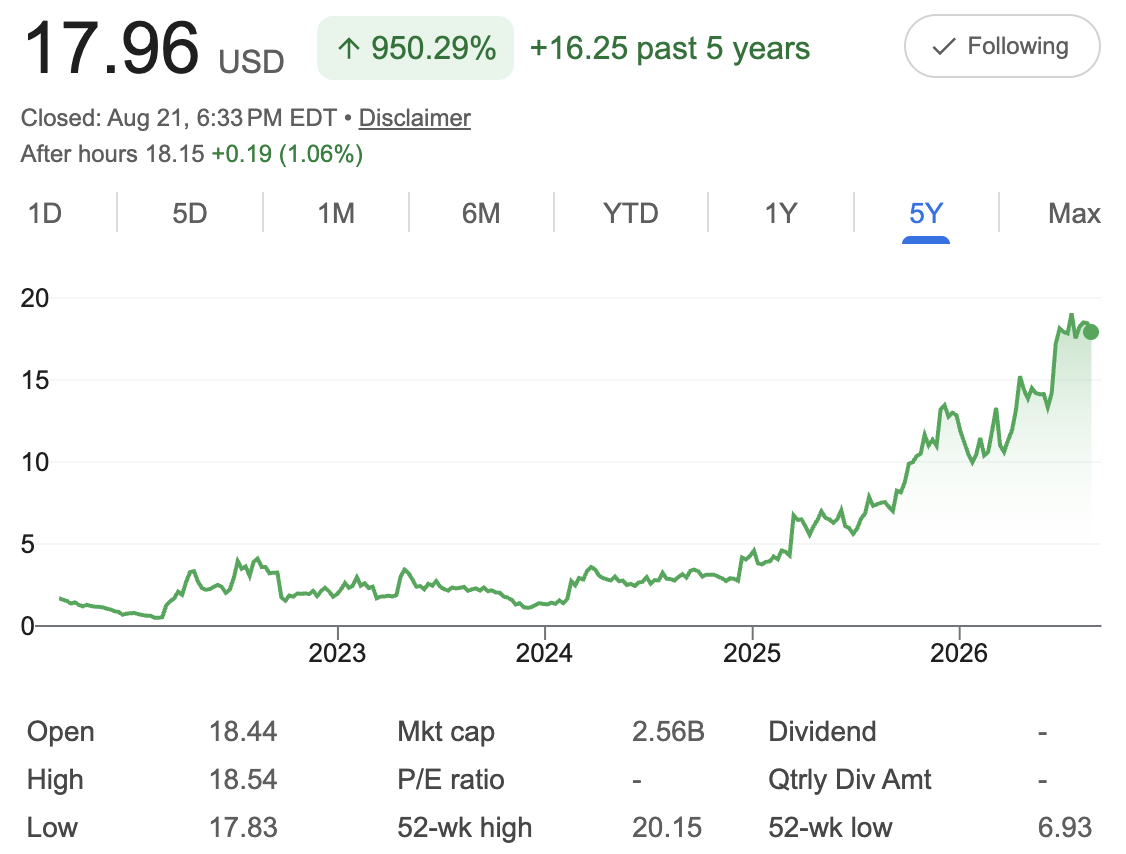This screenshot has height=854, width=1126.
Task: Click the 52-wk high value 20.15
Action: tap(666, 827)
